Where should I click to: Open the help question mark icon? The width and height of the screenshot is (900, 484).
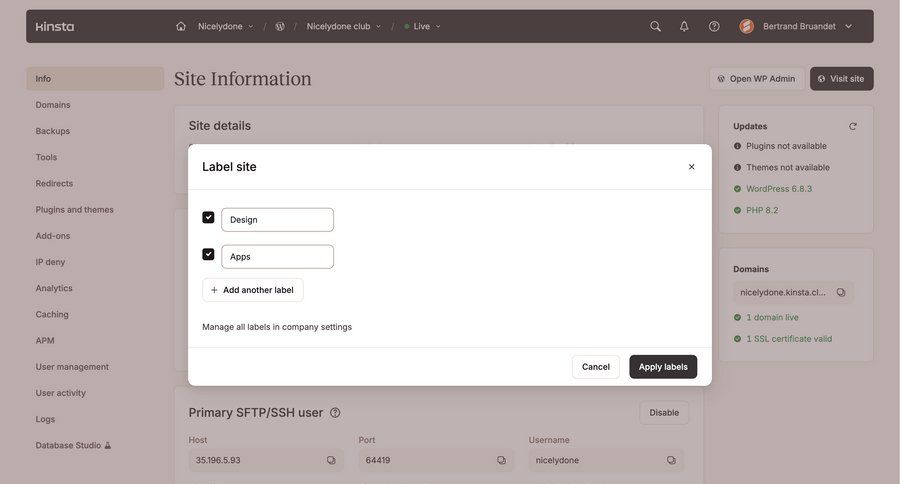[714, 26]
